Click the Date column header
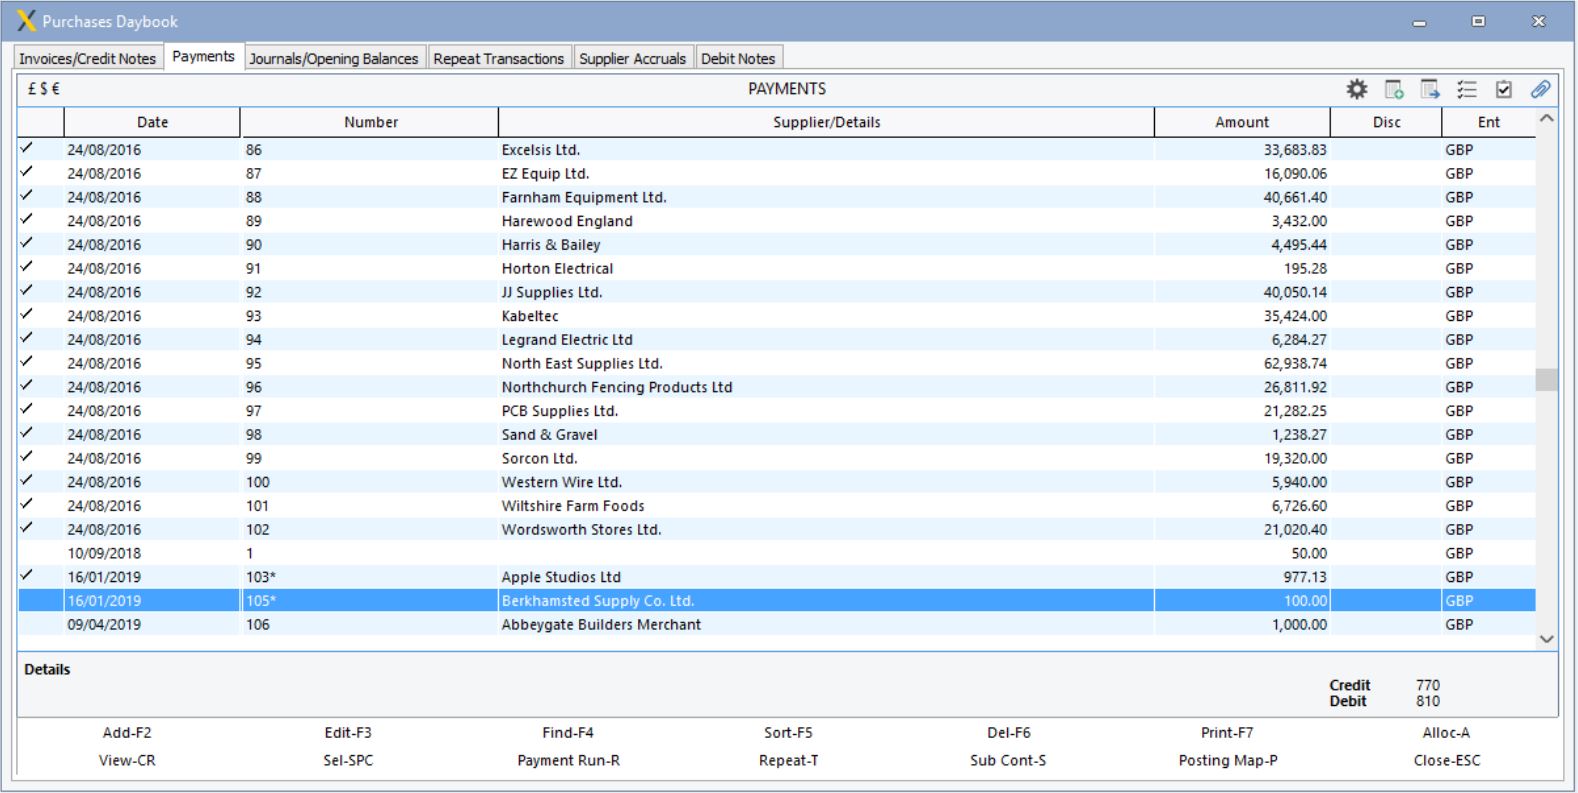 tap(152, 122)
